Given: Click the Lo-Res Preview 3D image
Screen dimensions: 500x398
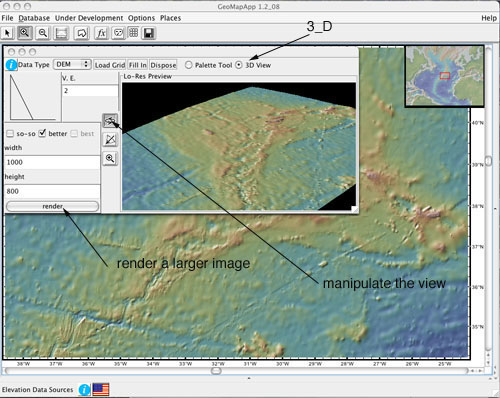Looking at the screenshot, I should coord(239,146).
